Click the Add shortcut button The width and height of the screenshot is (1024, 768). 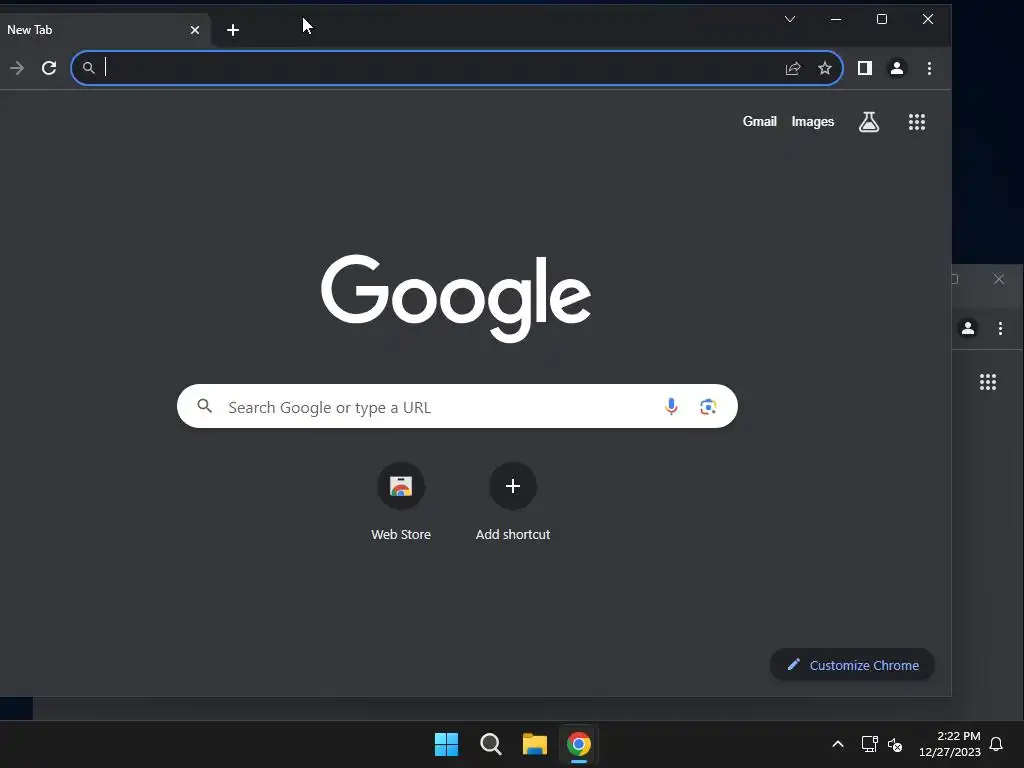pyautogui.click(x=513, y=502)
